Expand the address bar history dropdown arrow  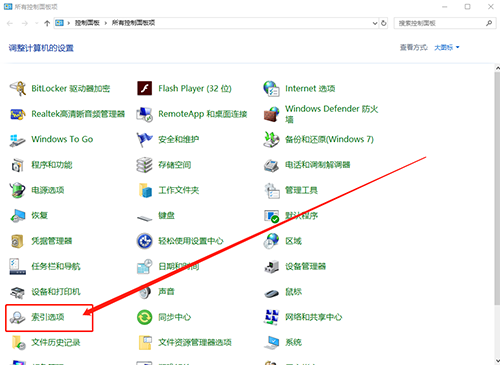tap(375, 23)
